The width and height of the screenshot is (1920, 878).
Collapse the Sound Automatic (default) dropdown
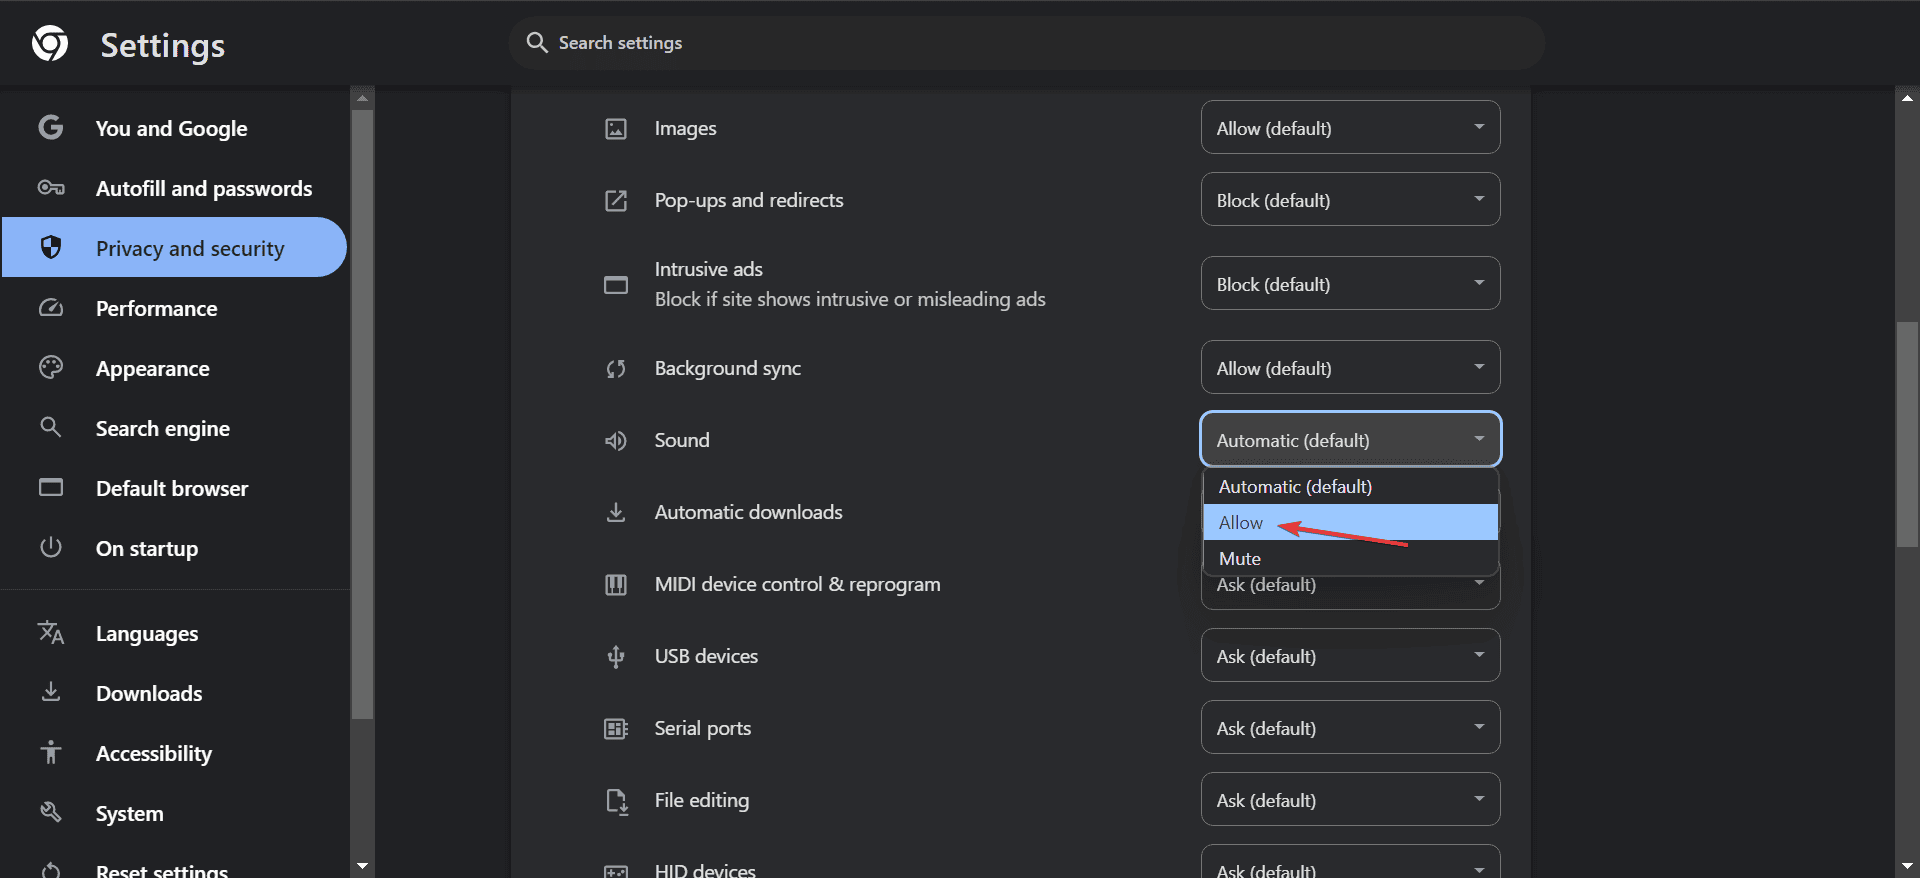[1350, 439]
